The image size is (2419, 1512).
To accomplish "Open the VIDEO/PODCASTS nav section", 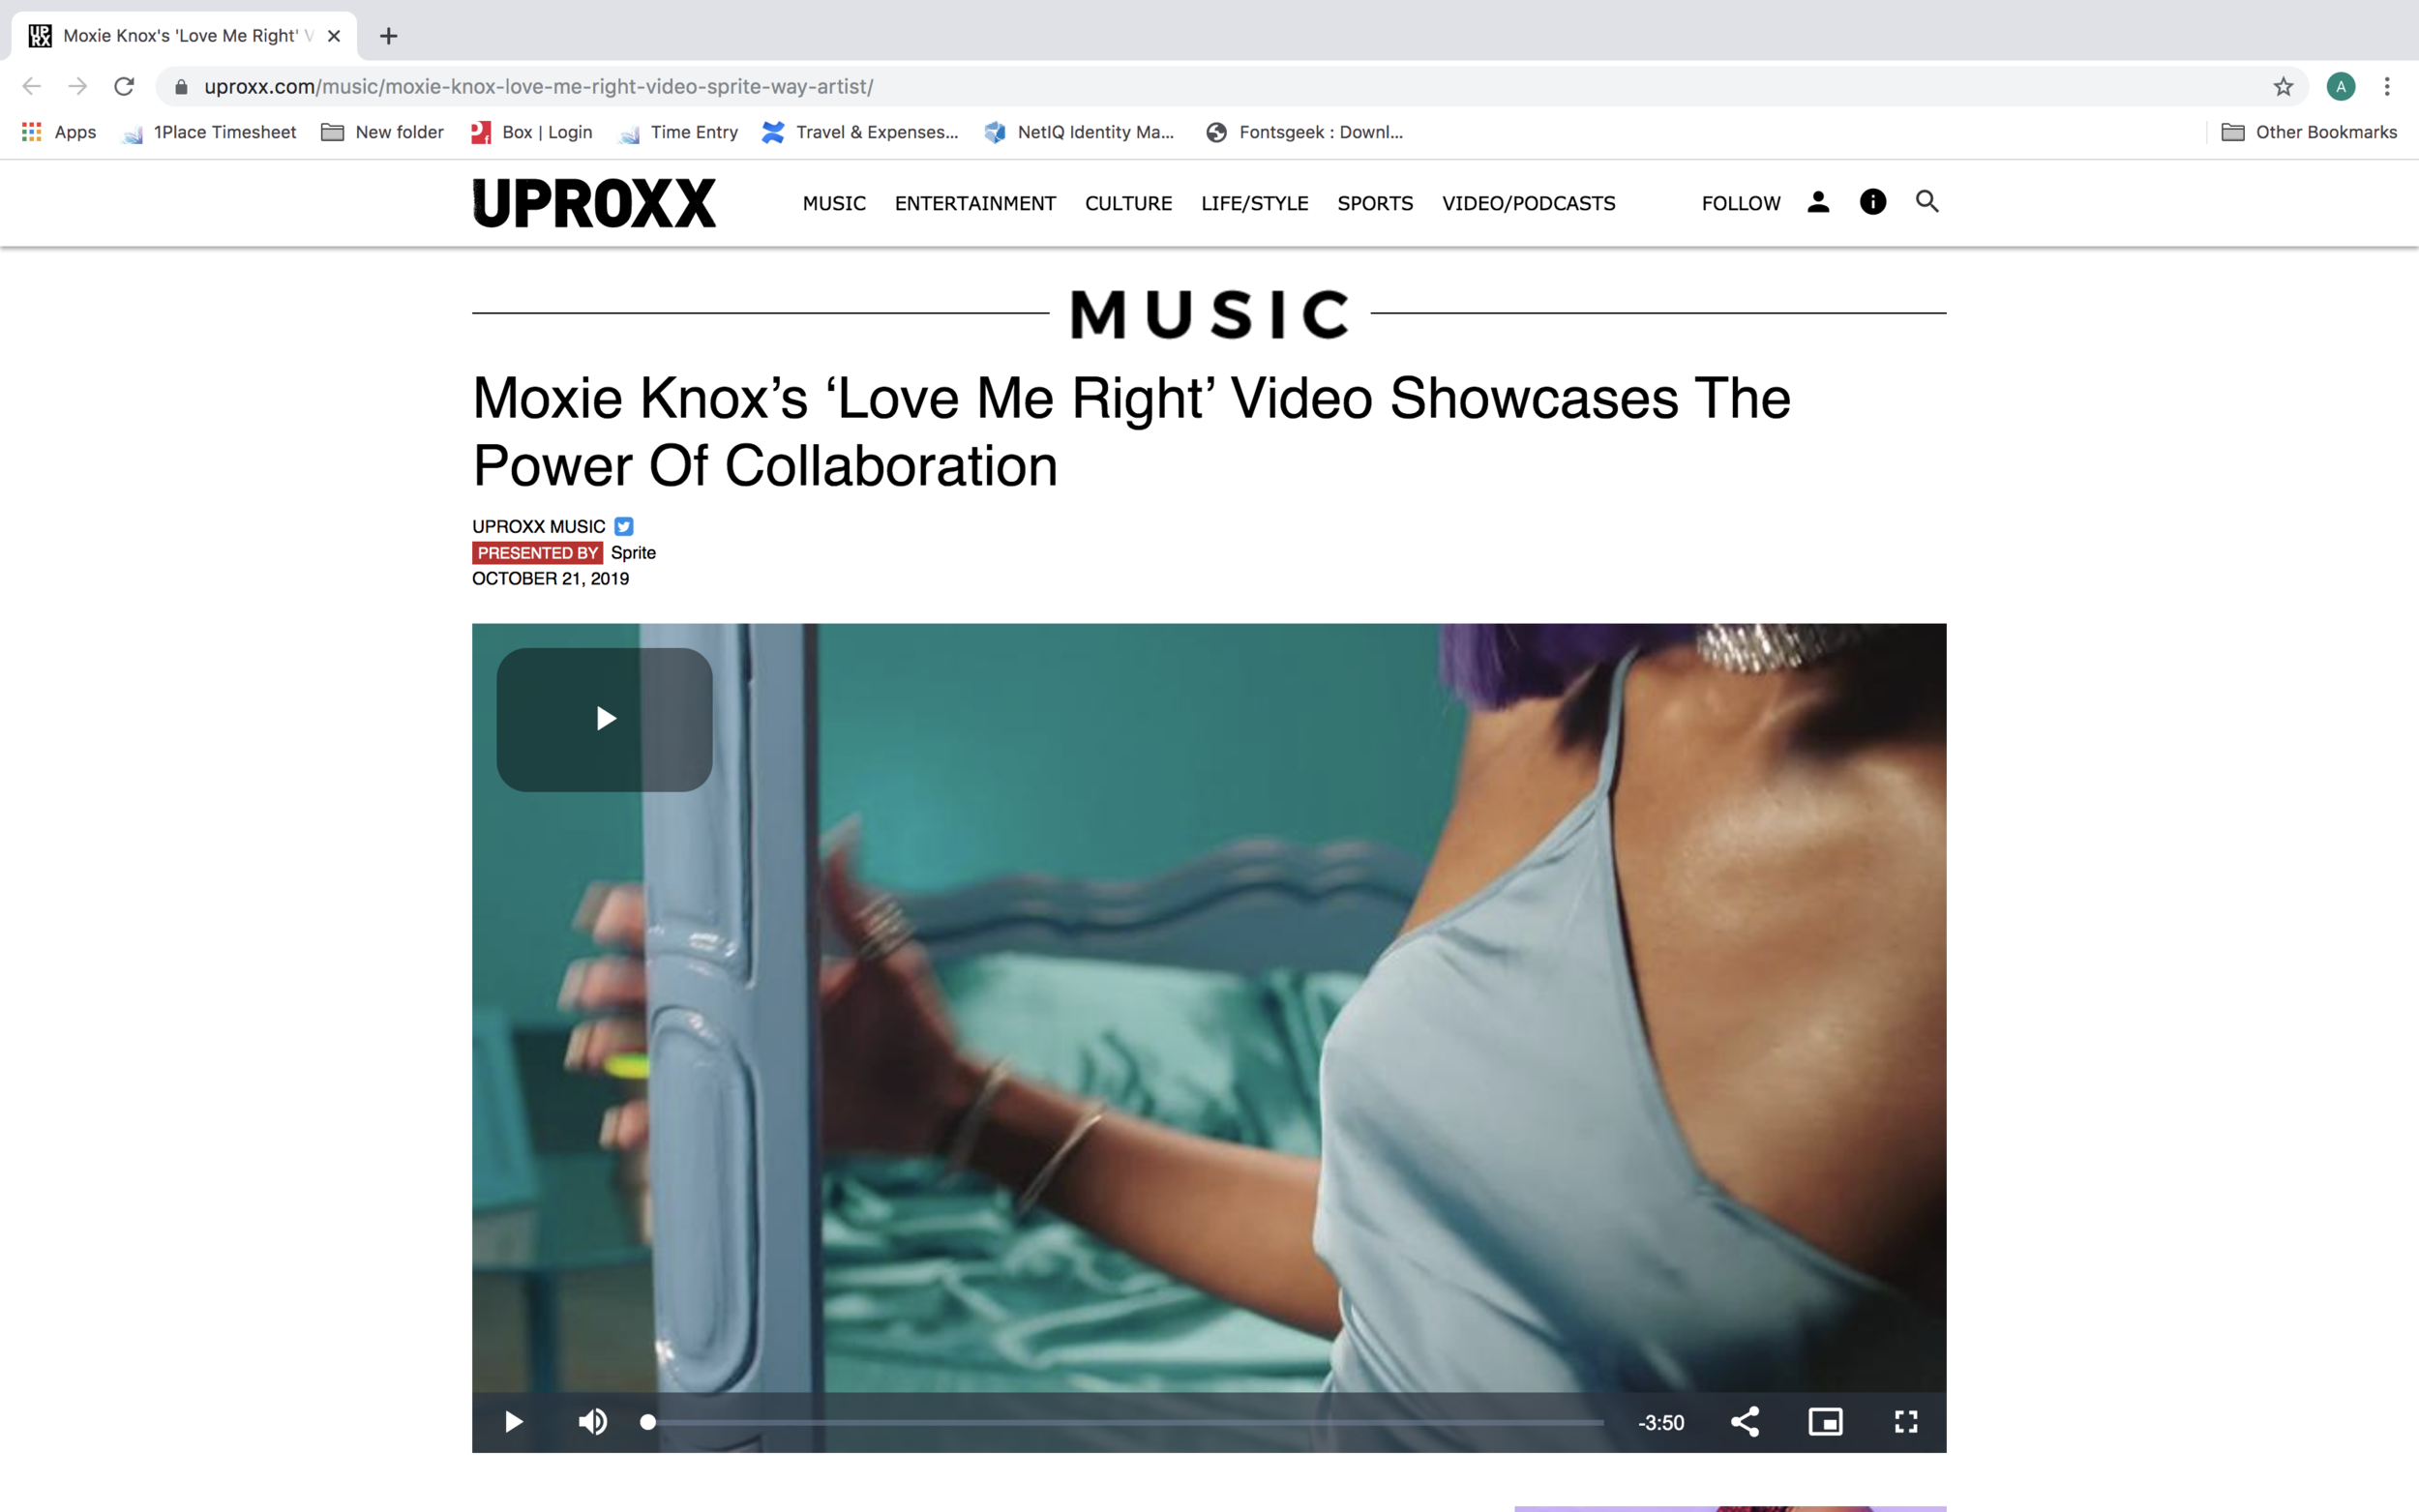I will coord(1528,203).
